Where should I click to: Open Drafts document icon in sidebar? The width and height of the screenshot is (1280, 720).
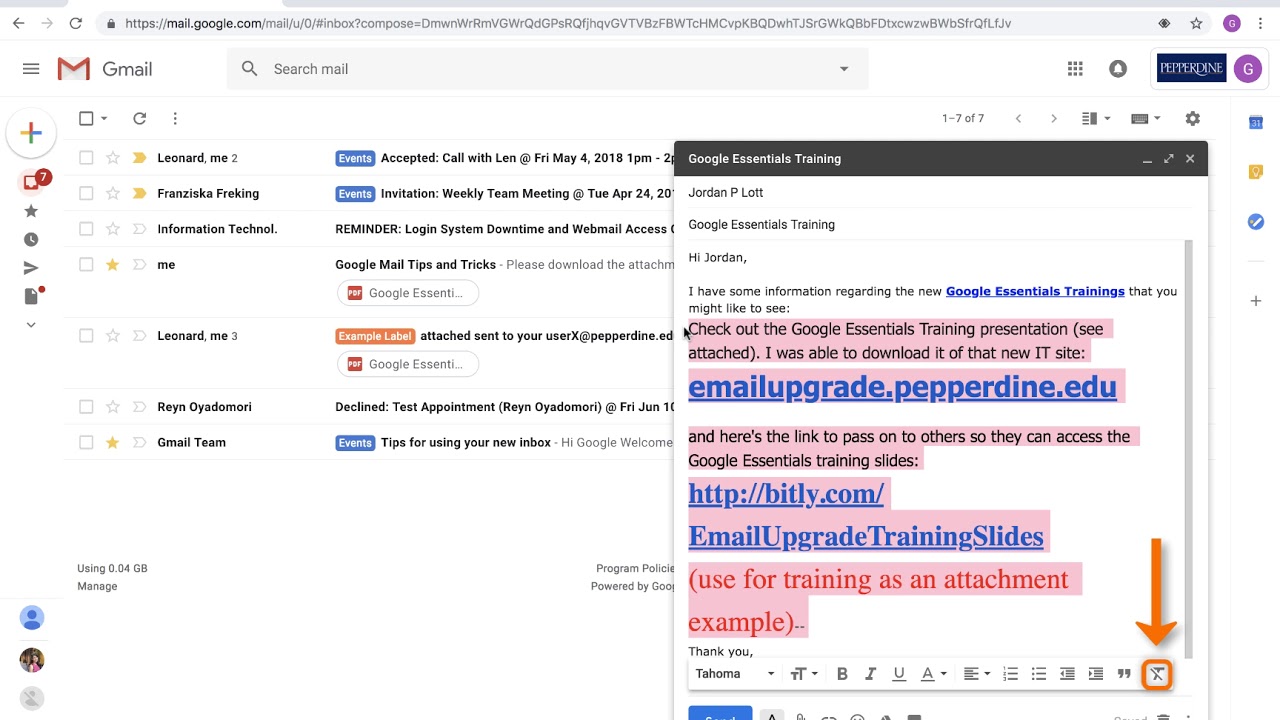pyautogui.click(x=31, y=296)
